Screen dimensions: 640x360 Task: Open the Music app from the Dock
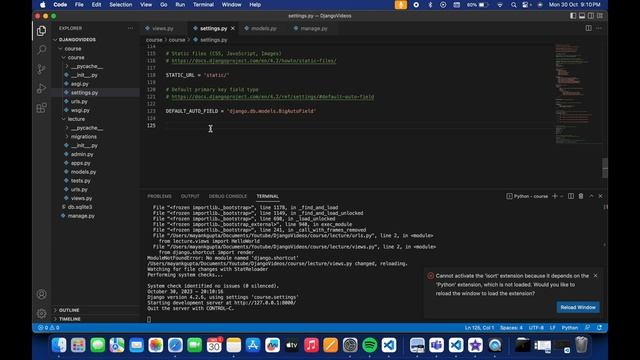coord(311,345)
